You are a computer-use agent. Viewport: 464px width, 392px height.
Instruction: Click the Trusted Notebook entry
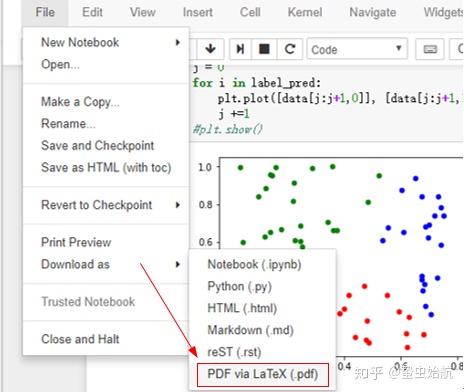[x=106, y=302]
